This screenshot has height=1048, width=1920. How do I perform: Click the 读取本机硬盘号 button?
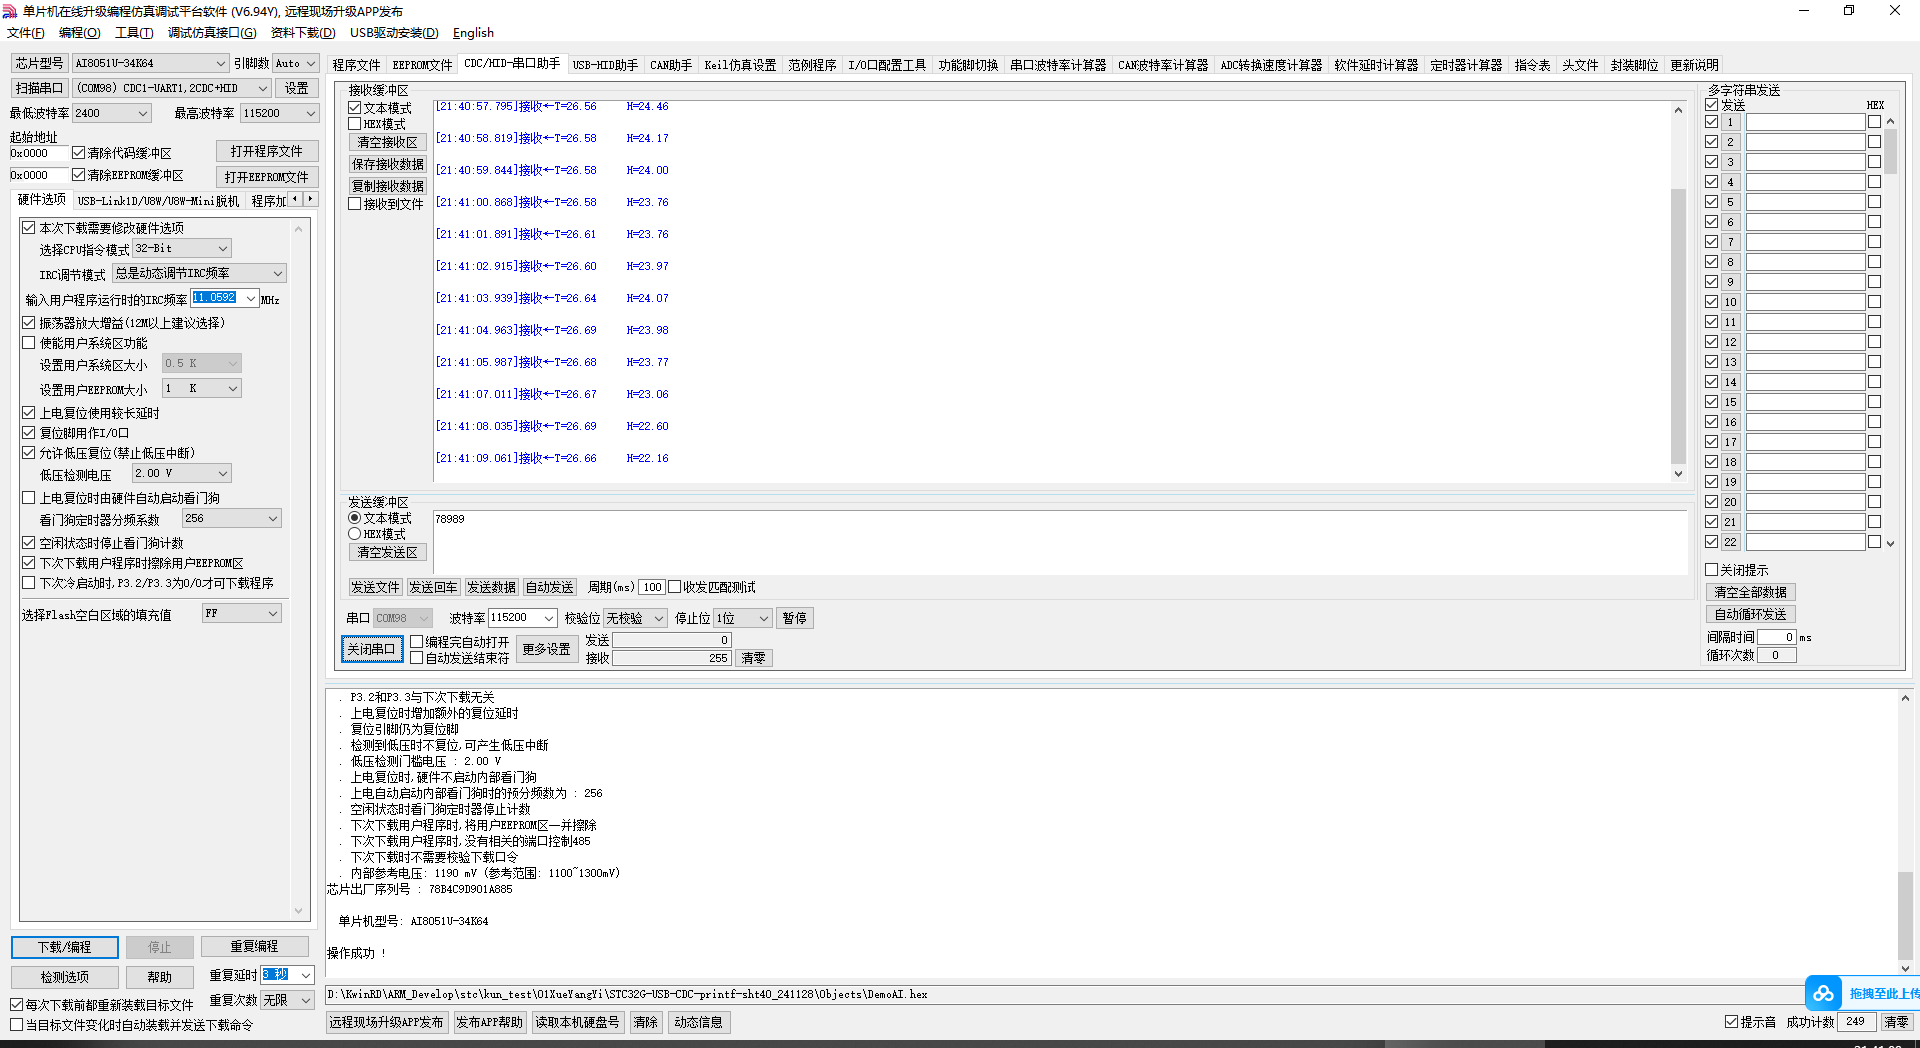577,1022
